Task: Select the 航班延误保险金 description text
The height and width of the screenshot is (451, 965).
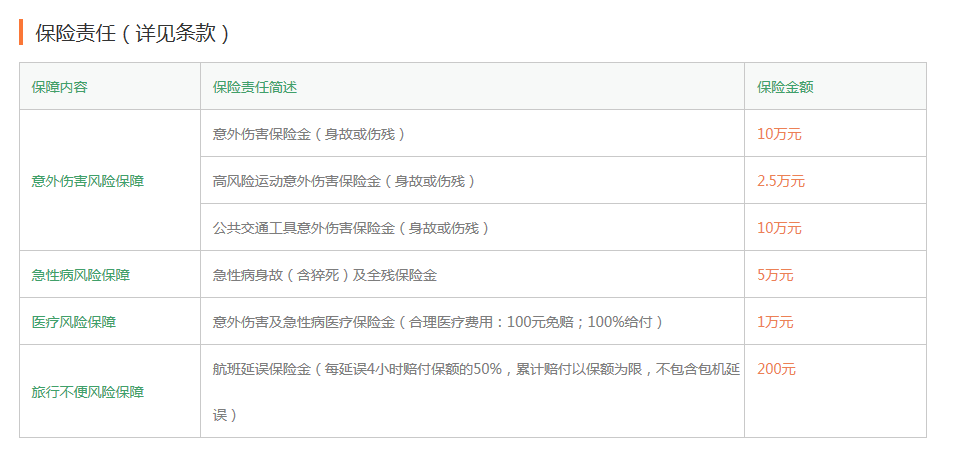Action: pyautogui.click(x=476, y=369)
